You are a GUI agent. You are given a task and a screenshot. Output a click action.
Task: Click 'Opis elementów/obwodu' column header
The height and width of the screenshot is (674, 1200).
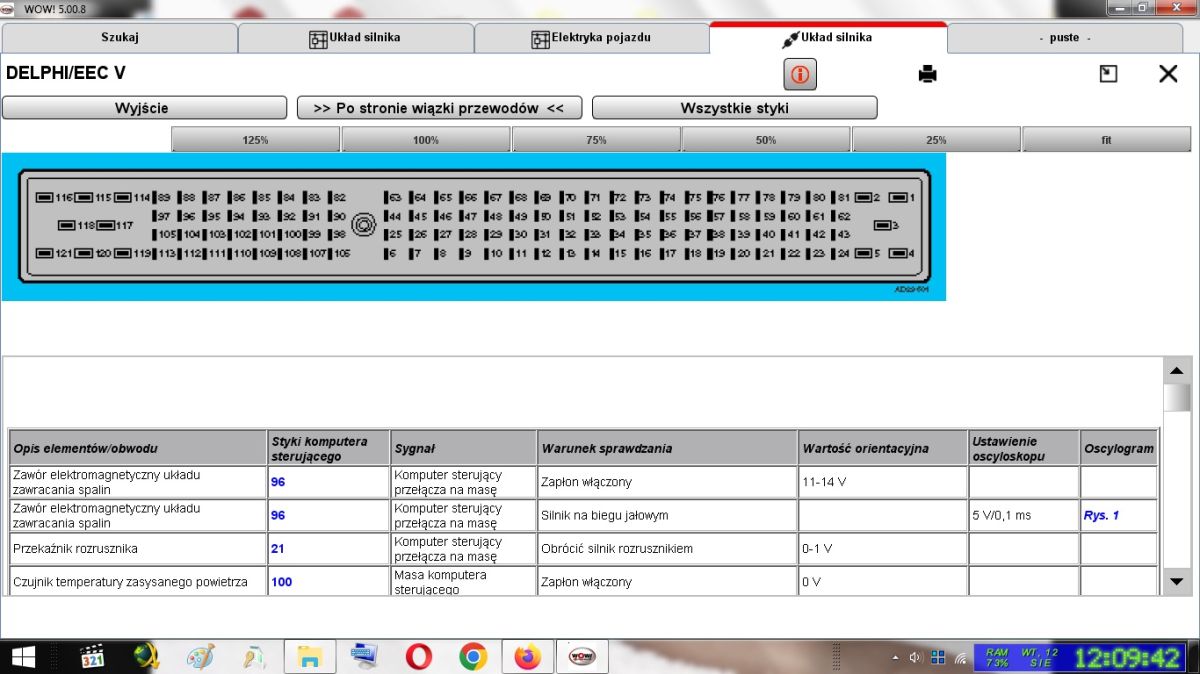tap(138, 448)
